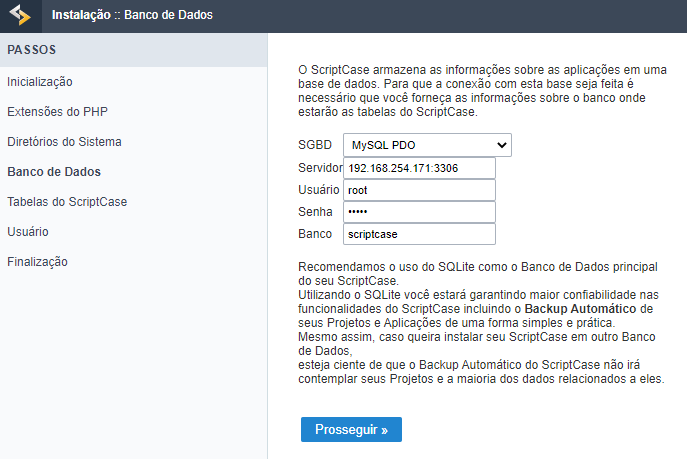Select the Extensões do PHP step
687x459 pixels.
pos(57,112)
